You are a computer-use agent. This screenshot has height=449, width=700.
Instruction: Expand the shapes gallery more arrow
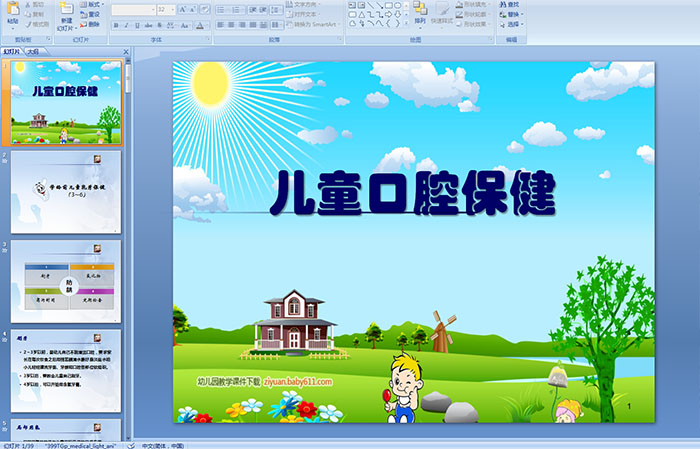click(406, 24)
